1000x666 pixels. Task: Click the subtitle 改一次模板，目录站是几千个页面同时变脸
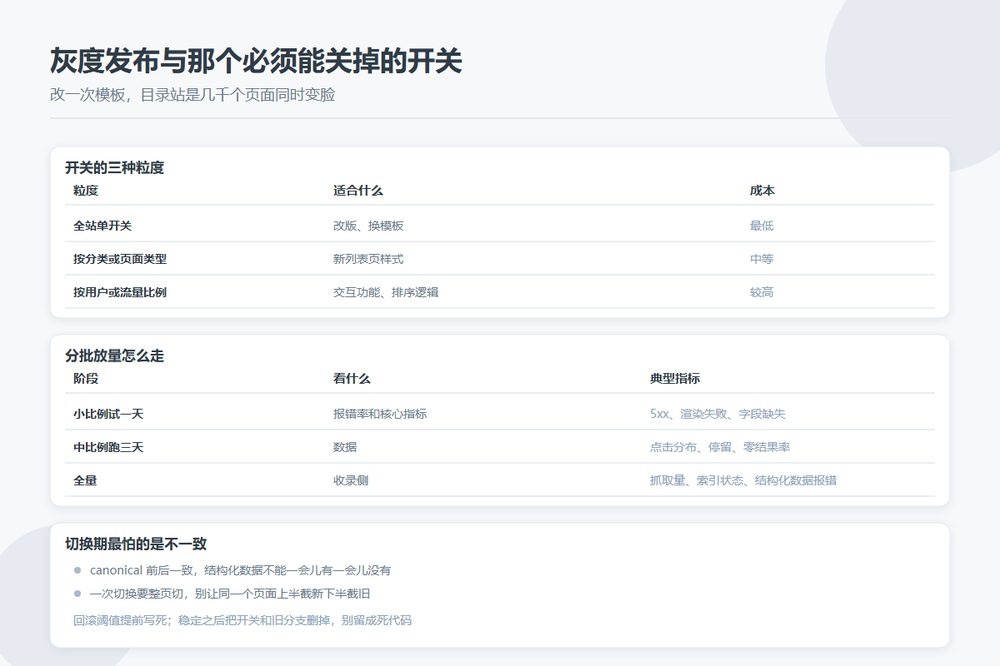coord(193,95)
